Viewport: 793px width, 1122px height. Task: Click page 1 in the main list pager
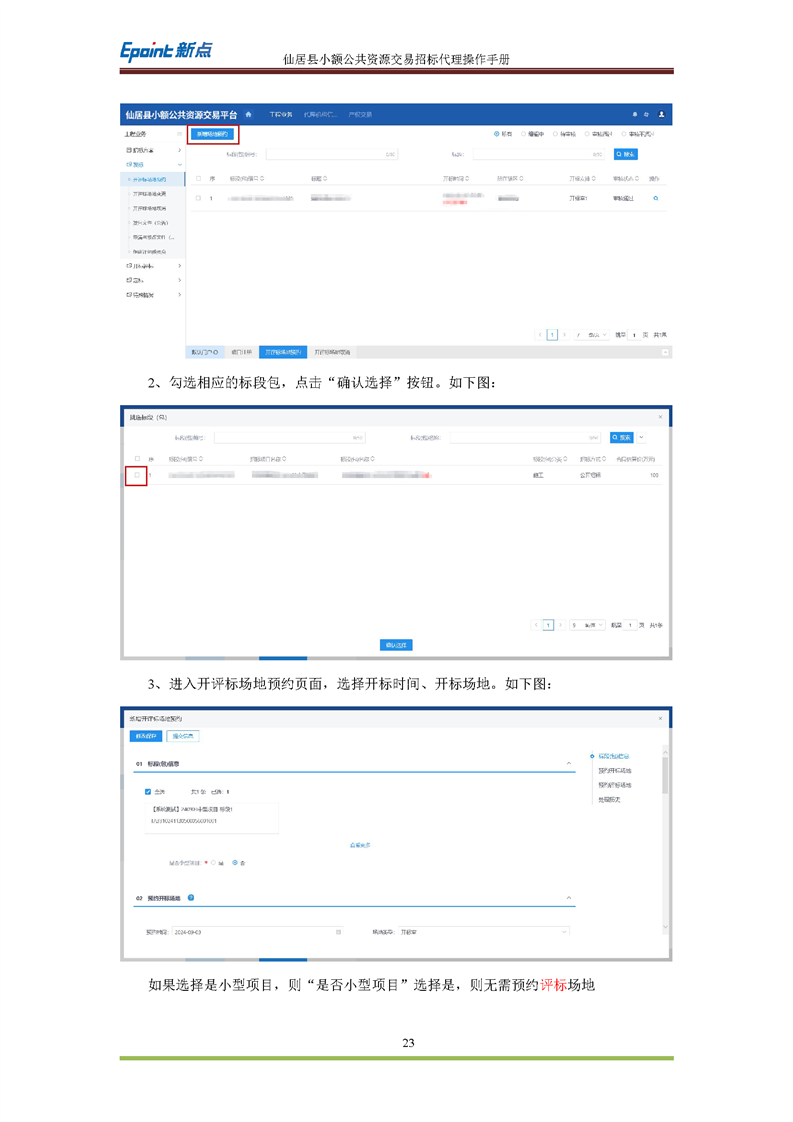coord(552,335)
